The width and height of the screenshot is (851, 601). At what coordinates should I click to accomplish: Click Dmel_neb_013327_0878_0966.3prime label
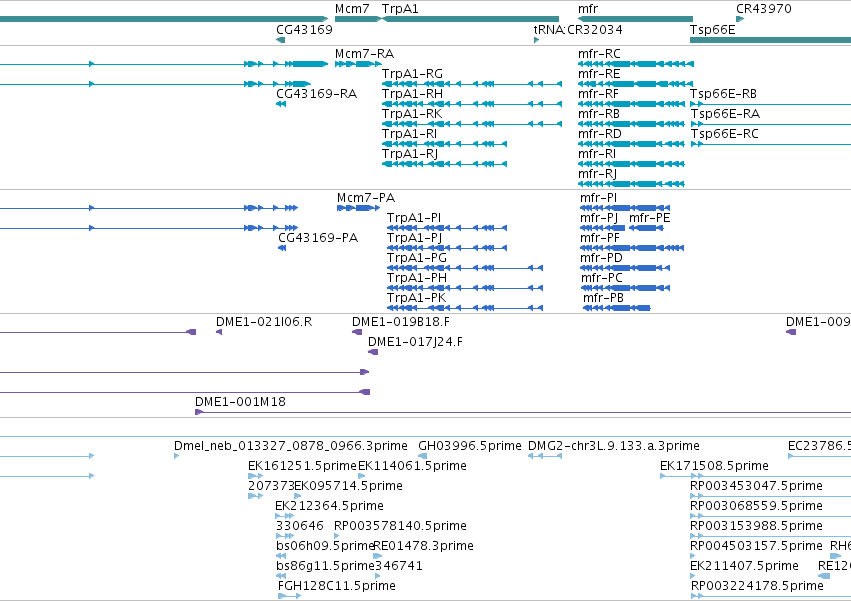coord(290,446)
